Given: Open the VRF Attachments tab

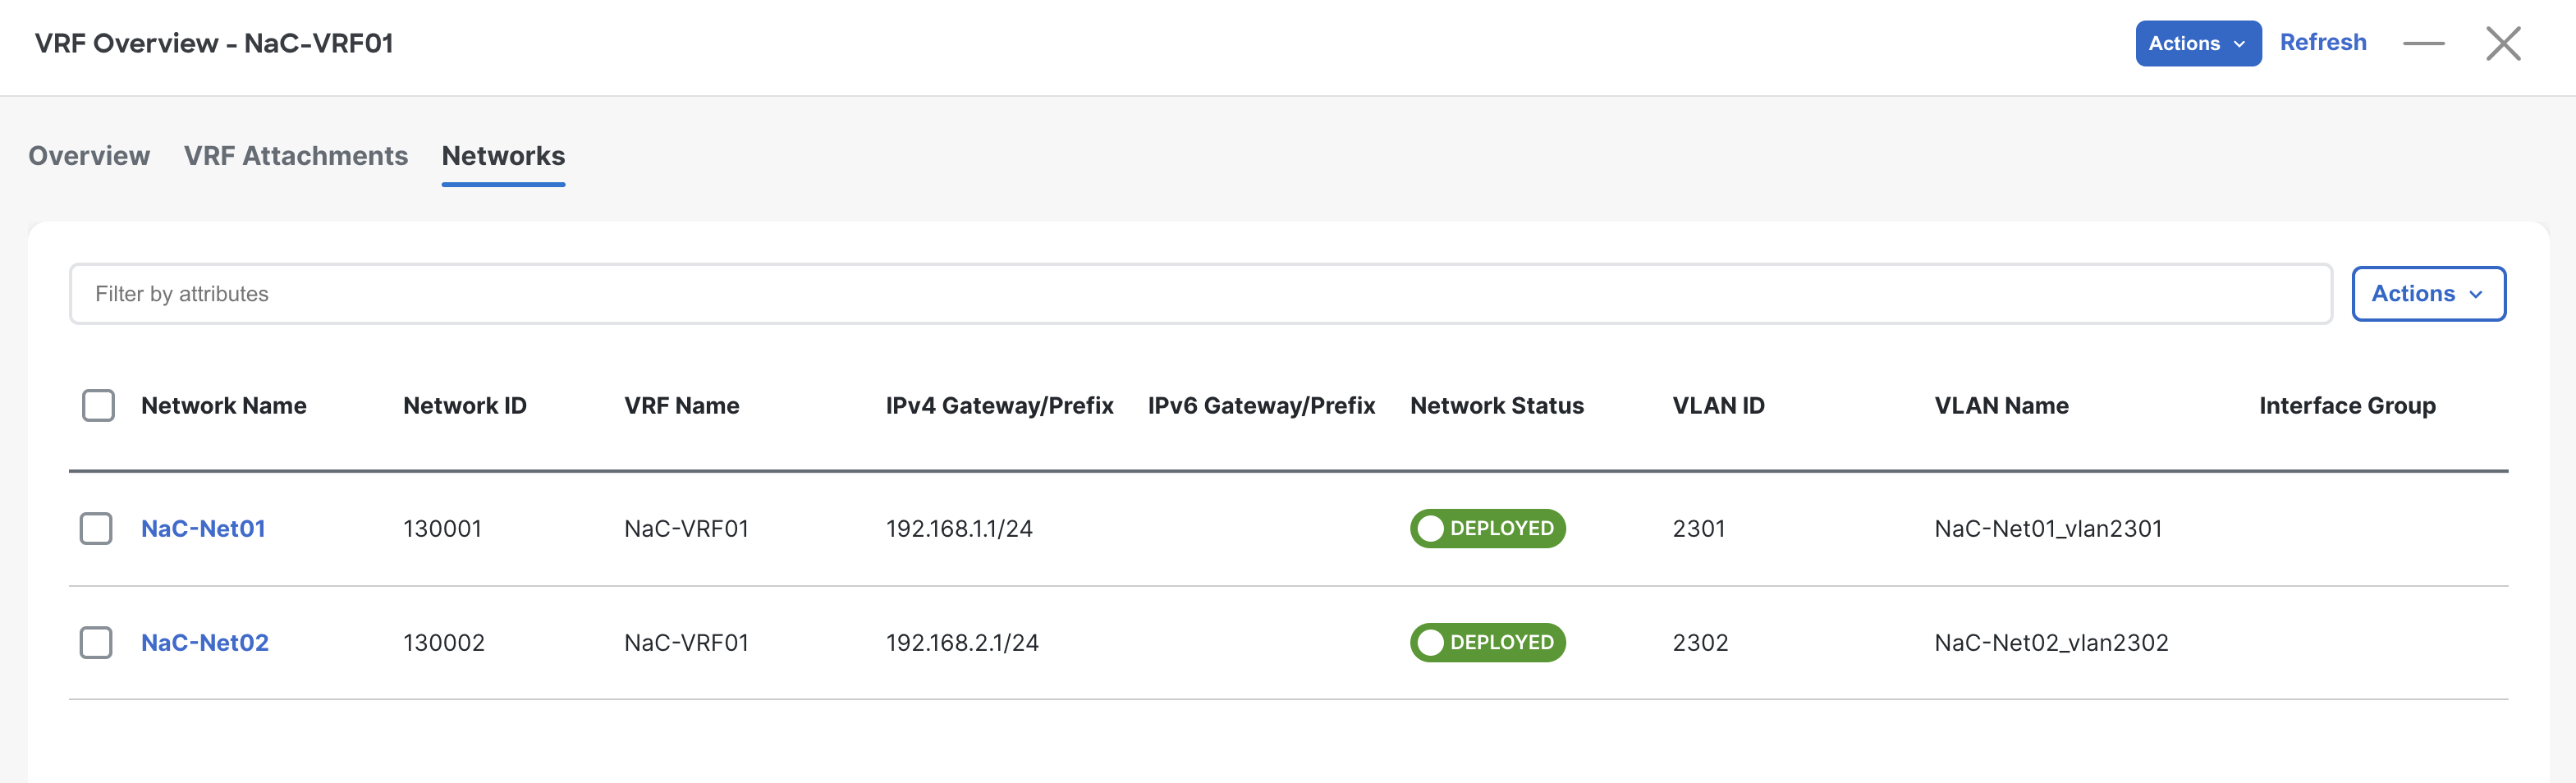Looking at the screenshot, I should [x=295, y=156].
